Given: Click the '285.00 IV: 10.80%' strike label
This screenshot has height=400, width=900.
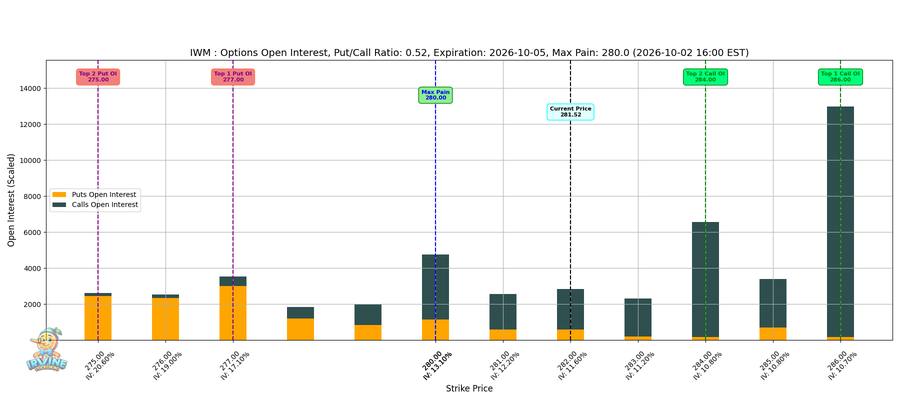Looking at the screenshot, I should (773, 364).
